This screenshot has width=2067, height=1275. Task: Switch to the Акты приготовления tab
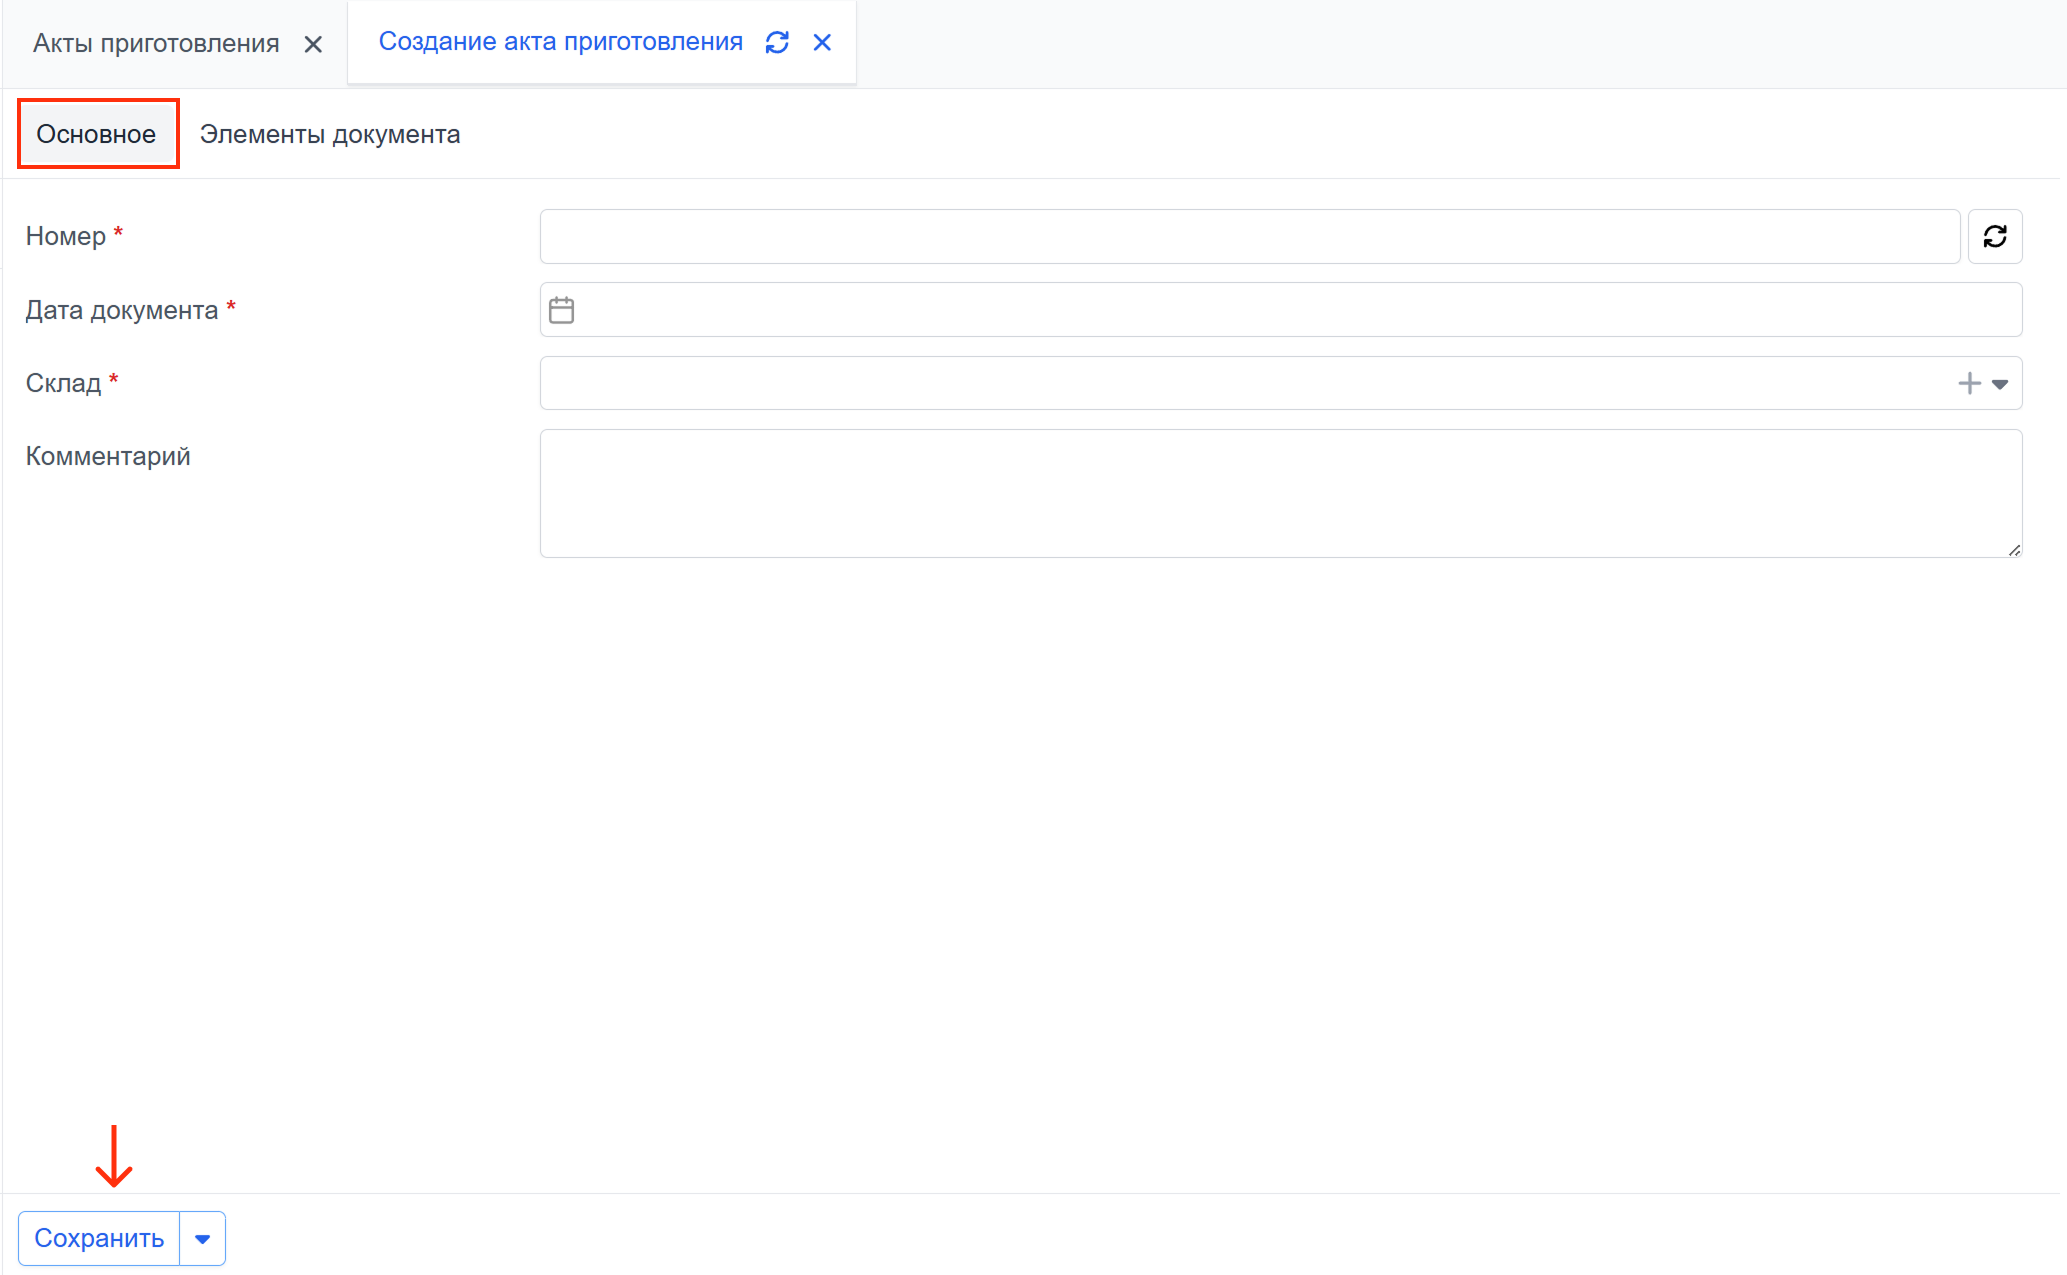click(156, 44)
